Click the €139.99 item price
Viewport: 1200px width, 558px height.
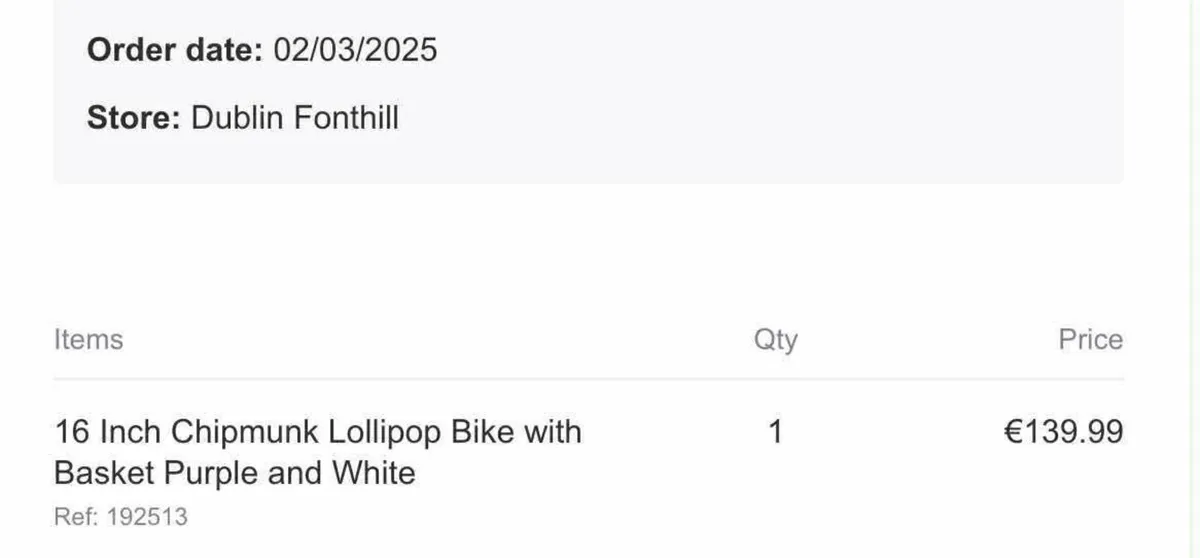tap(1063, 432)
